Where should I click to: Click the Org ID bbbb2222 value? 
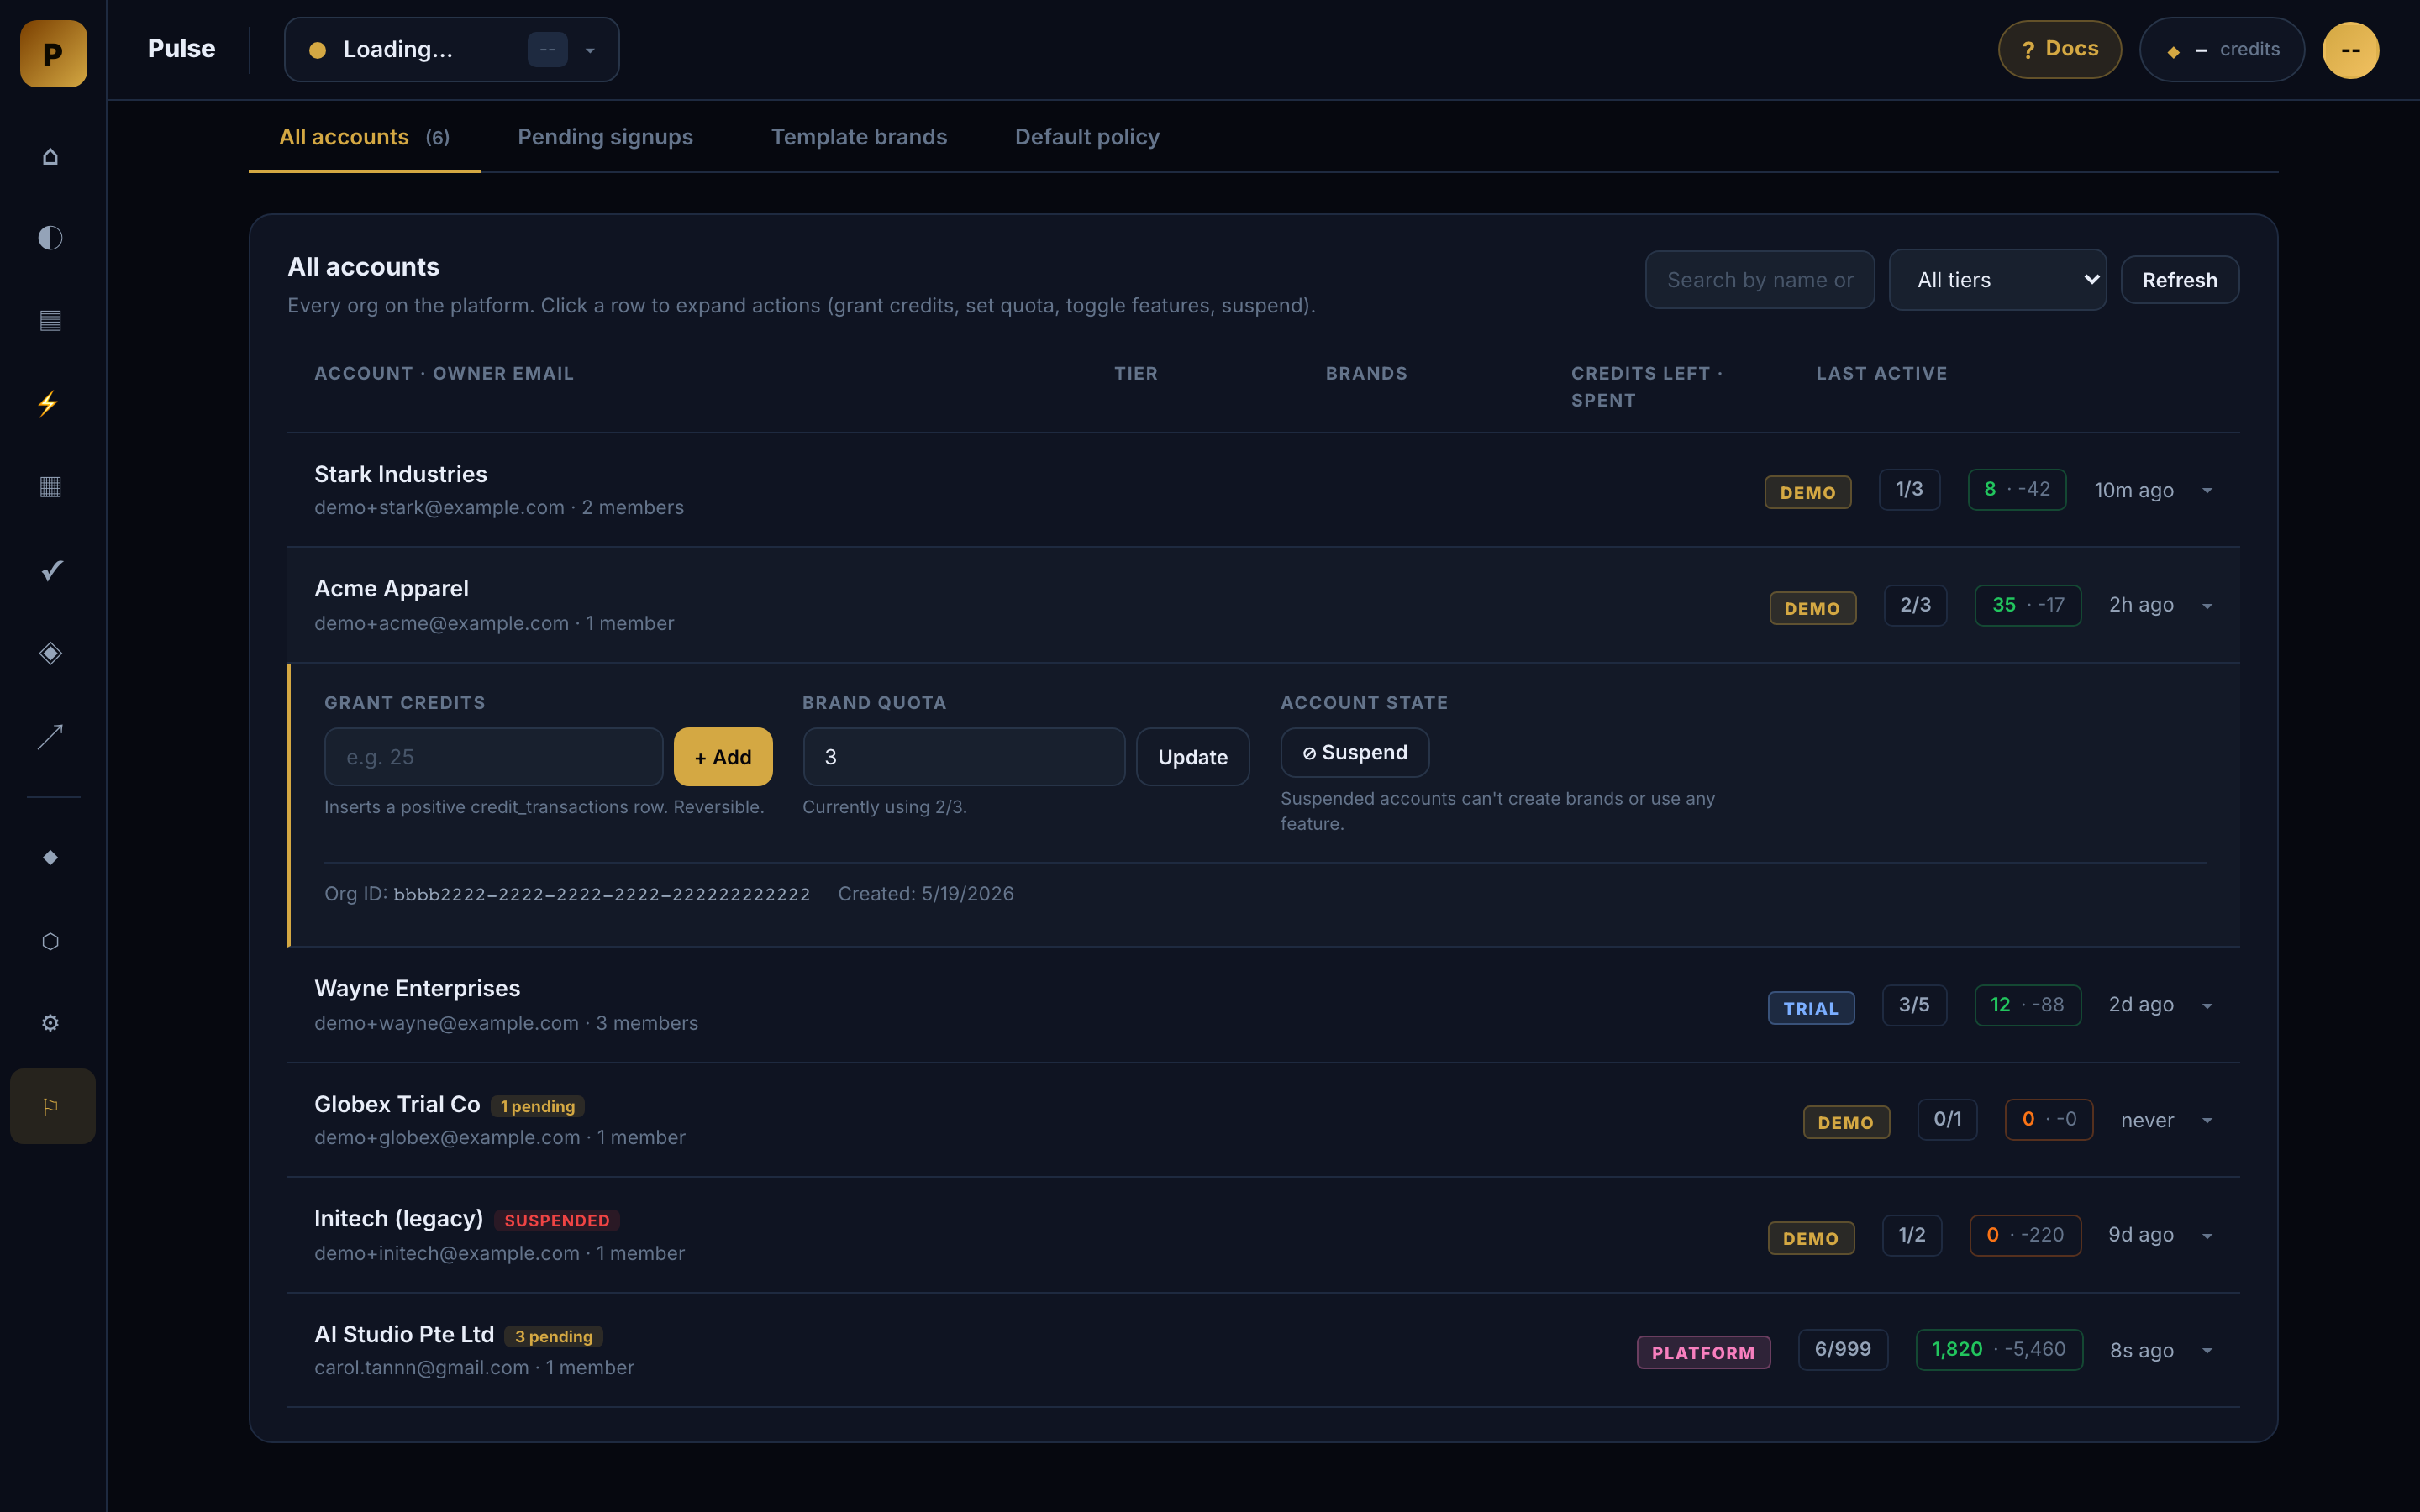coord(601,895)
